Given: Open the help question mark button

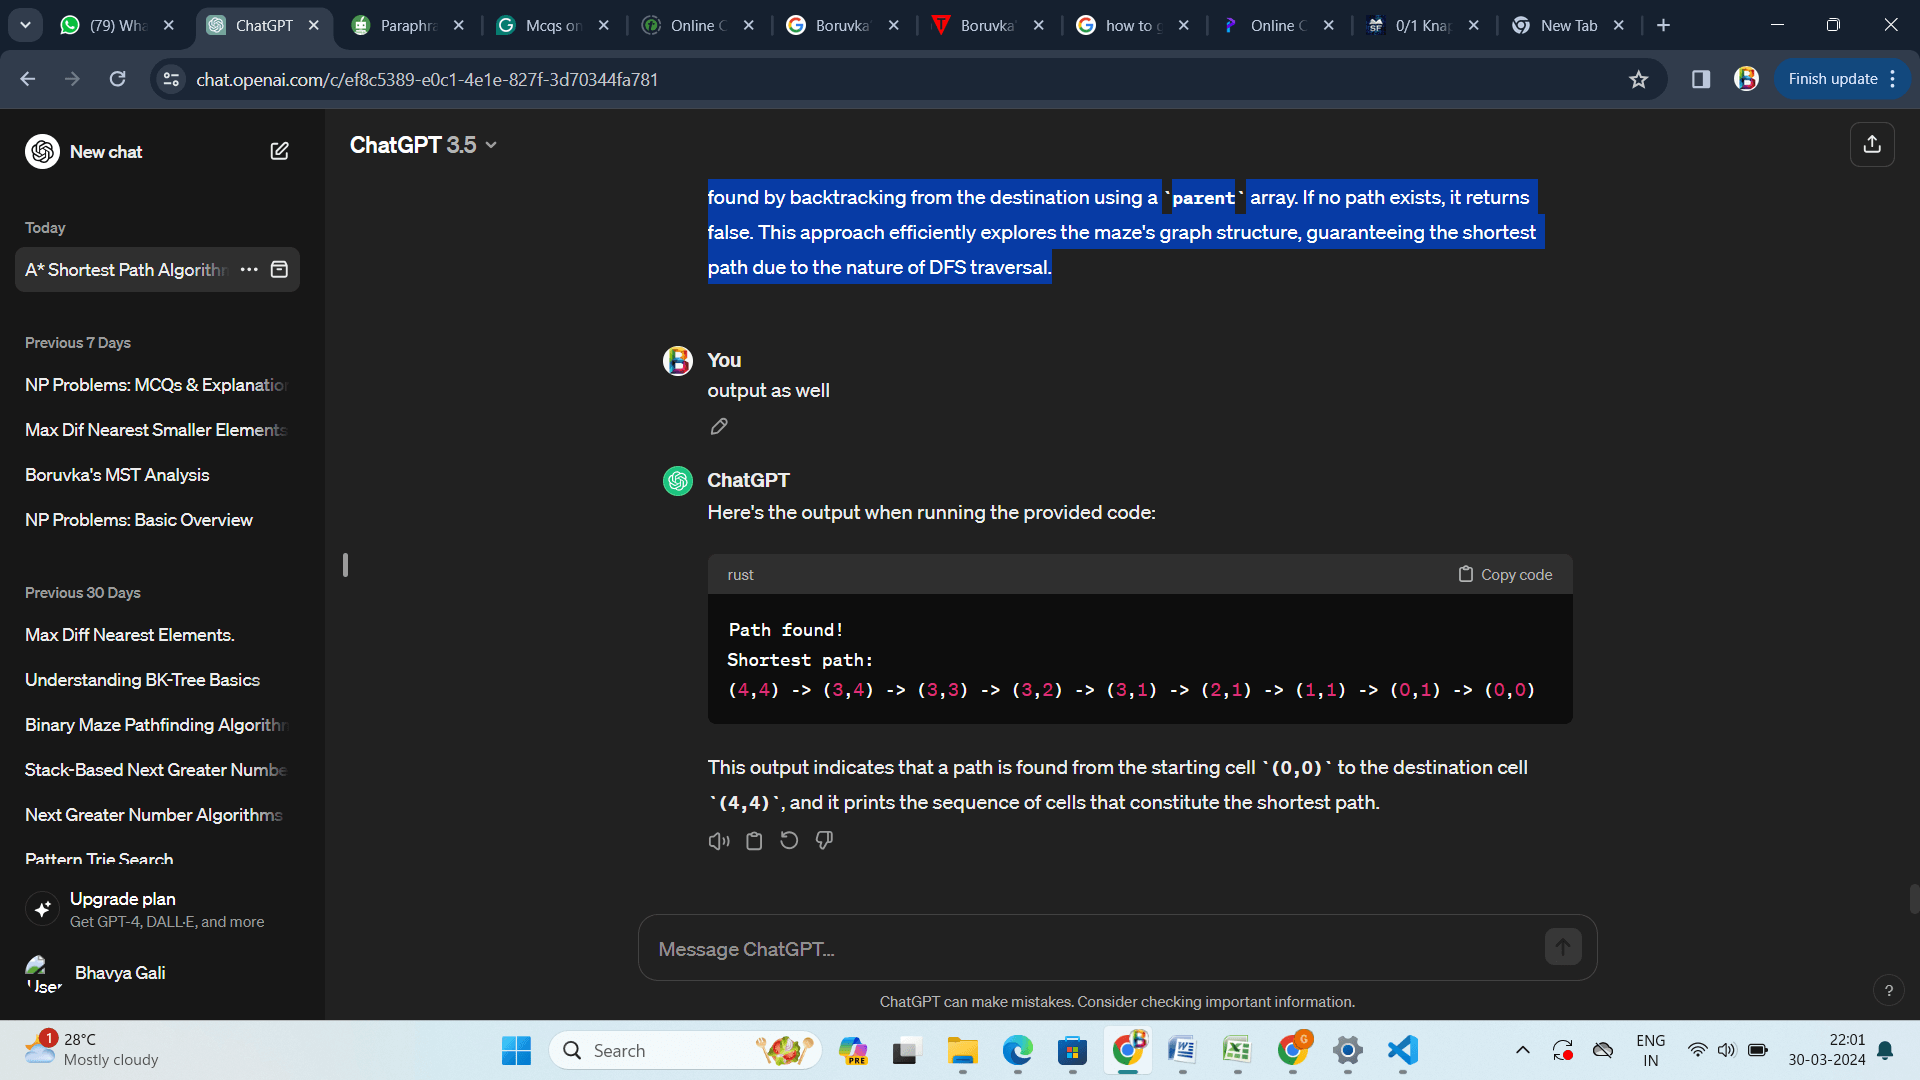Looking at the screenshot, I should pos(1888,990).
